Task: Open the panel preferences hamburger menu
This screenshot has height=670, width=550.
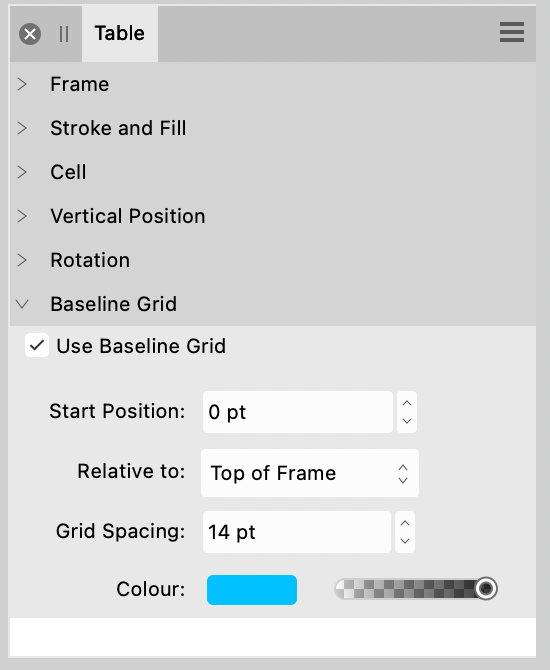Action: coord(512,32)
